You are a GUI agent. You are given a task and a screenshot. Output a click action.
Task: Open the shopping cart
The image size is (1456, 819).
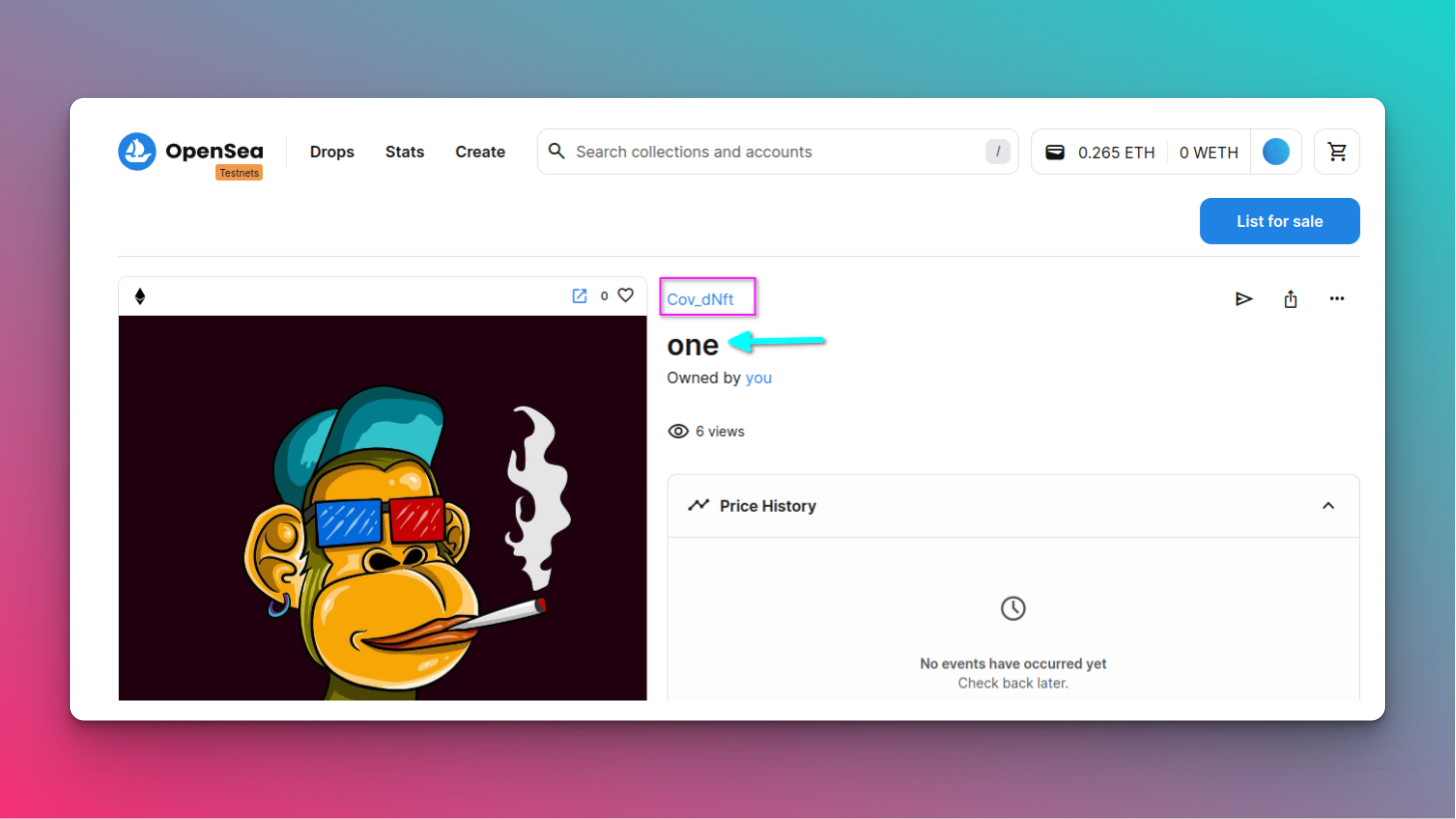click(x=1337, y=152)
